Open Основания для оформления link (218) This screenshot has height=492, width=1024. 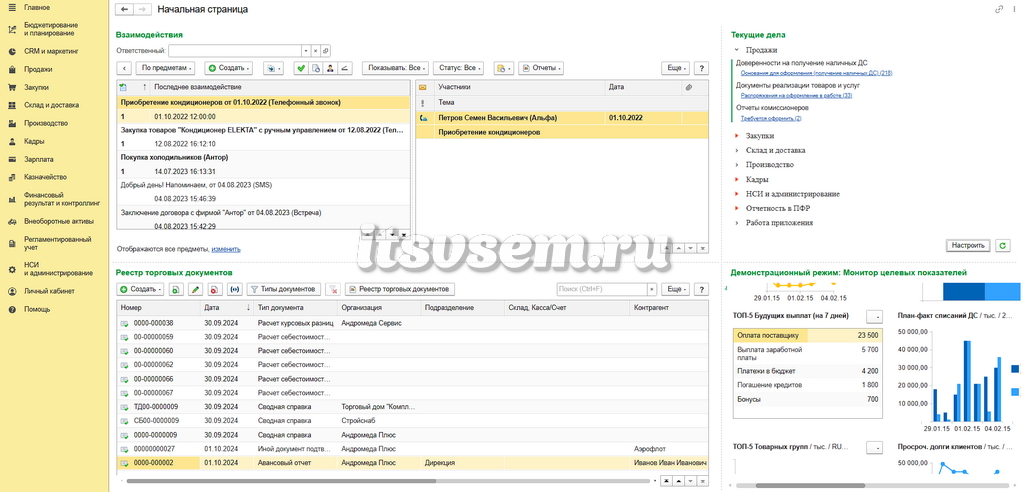click(x=816, y=73)
